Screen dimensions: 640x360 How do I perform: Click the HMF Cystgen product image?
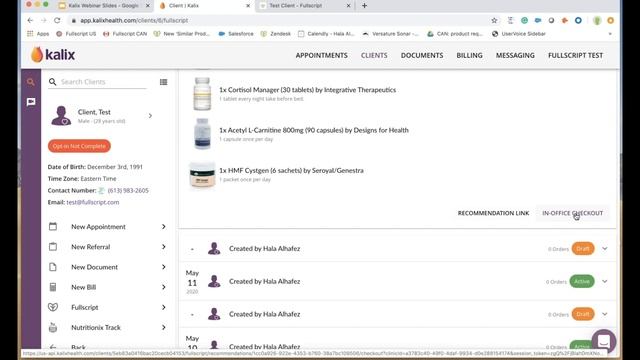(x=202, y=175)
